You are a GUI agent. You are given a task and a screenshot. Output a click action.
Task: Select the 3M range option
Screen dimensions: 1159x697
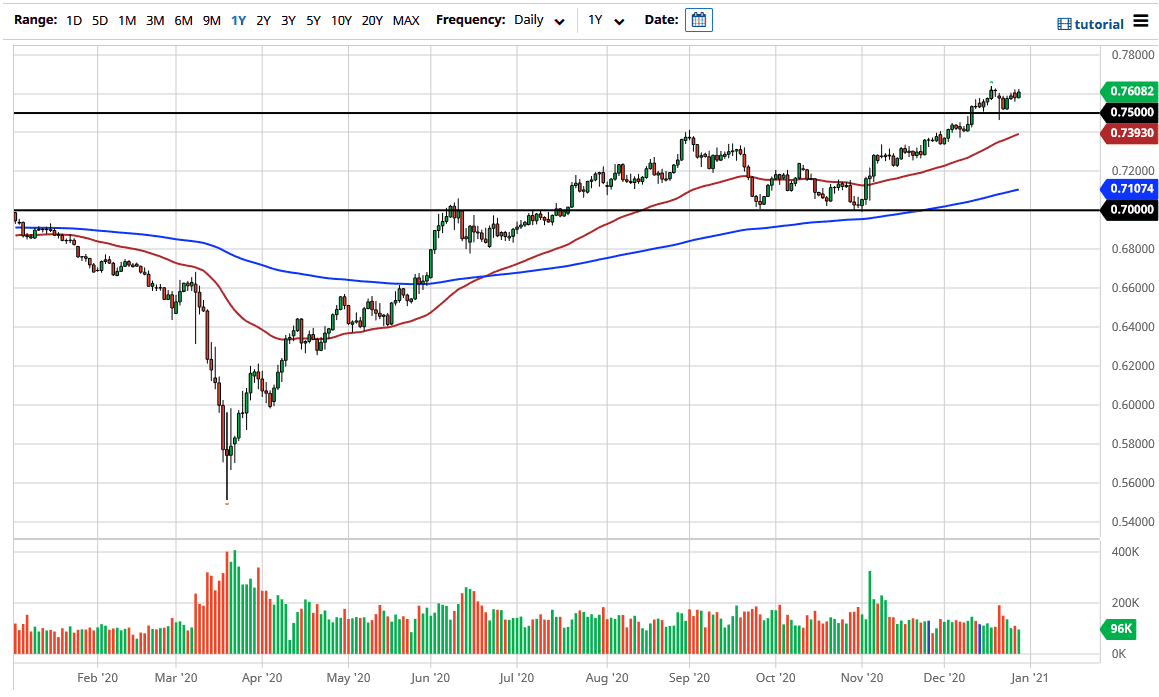(154, 19)
